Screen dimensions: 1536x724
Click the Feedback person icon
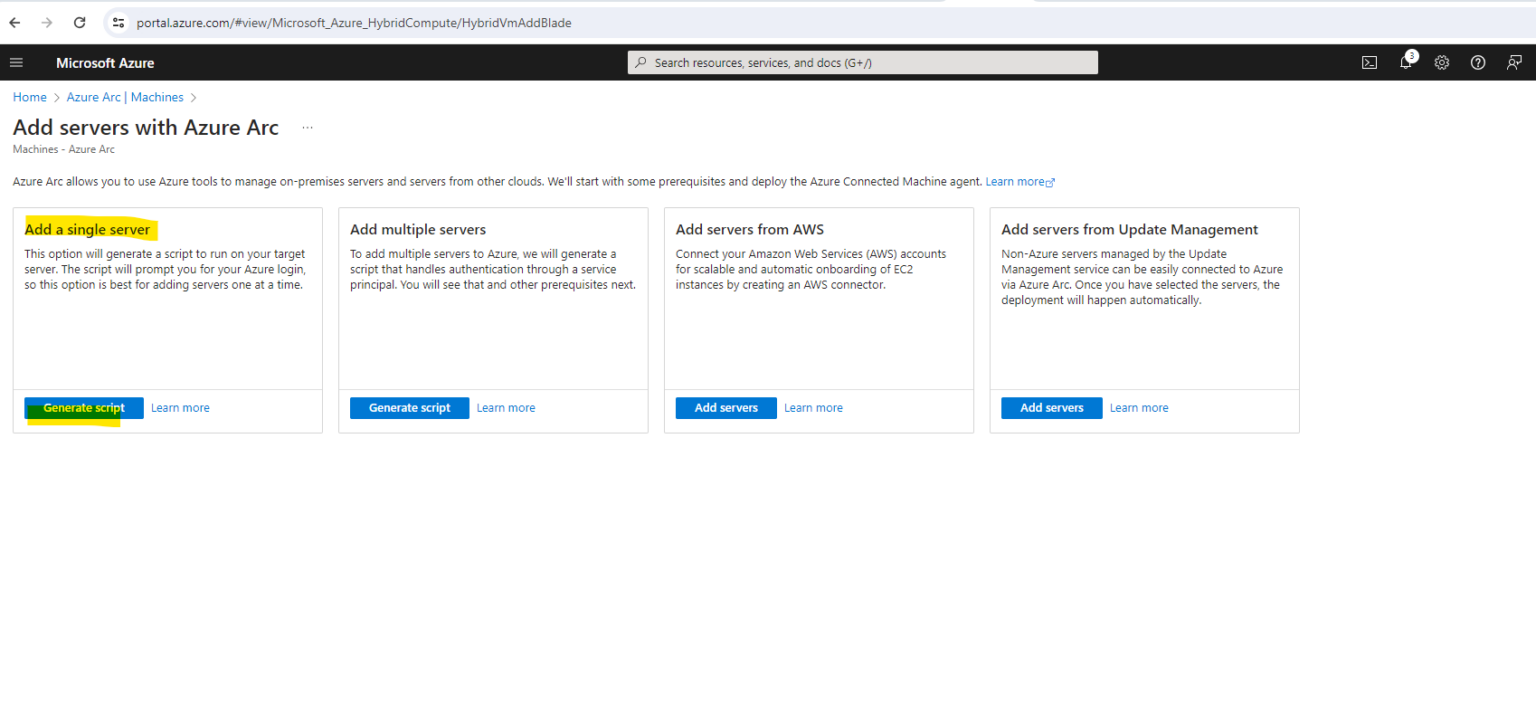click(1514, 63)
